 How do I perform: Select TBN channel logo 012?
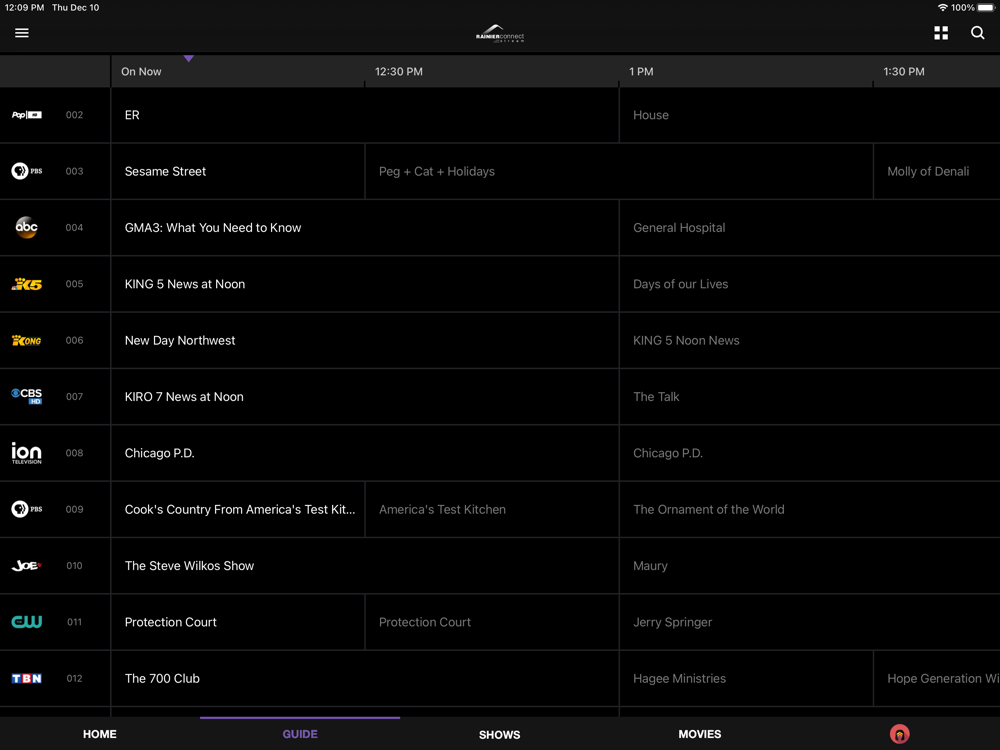(x=27, y=678)
